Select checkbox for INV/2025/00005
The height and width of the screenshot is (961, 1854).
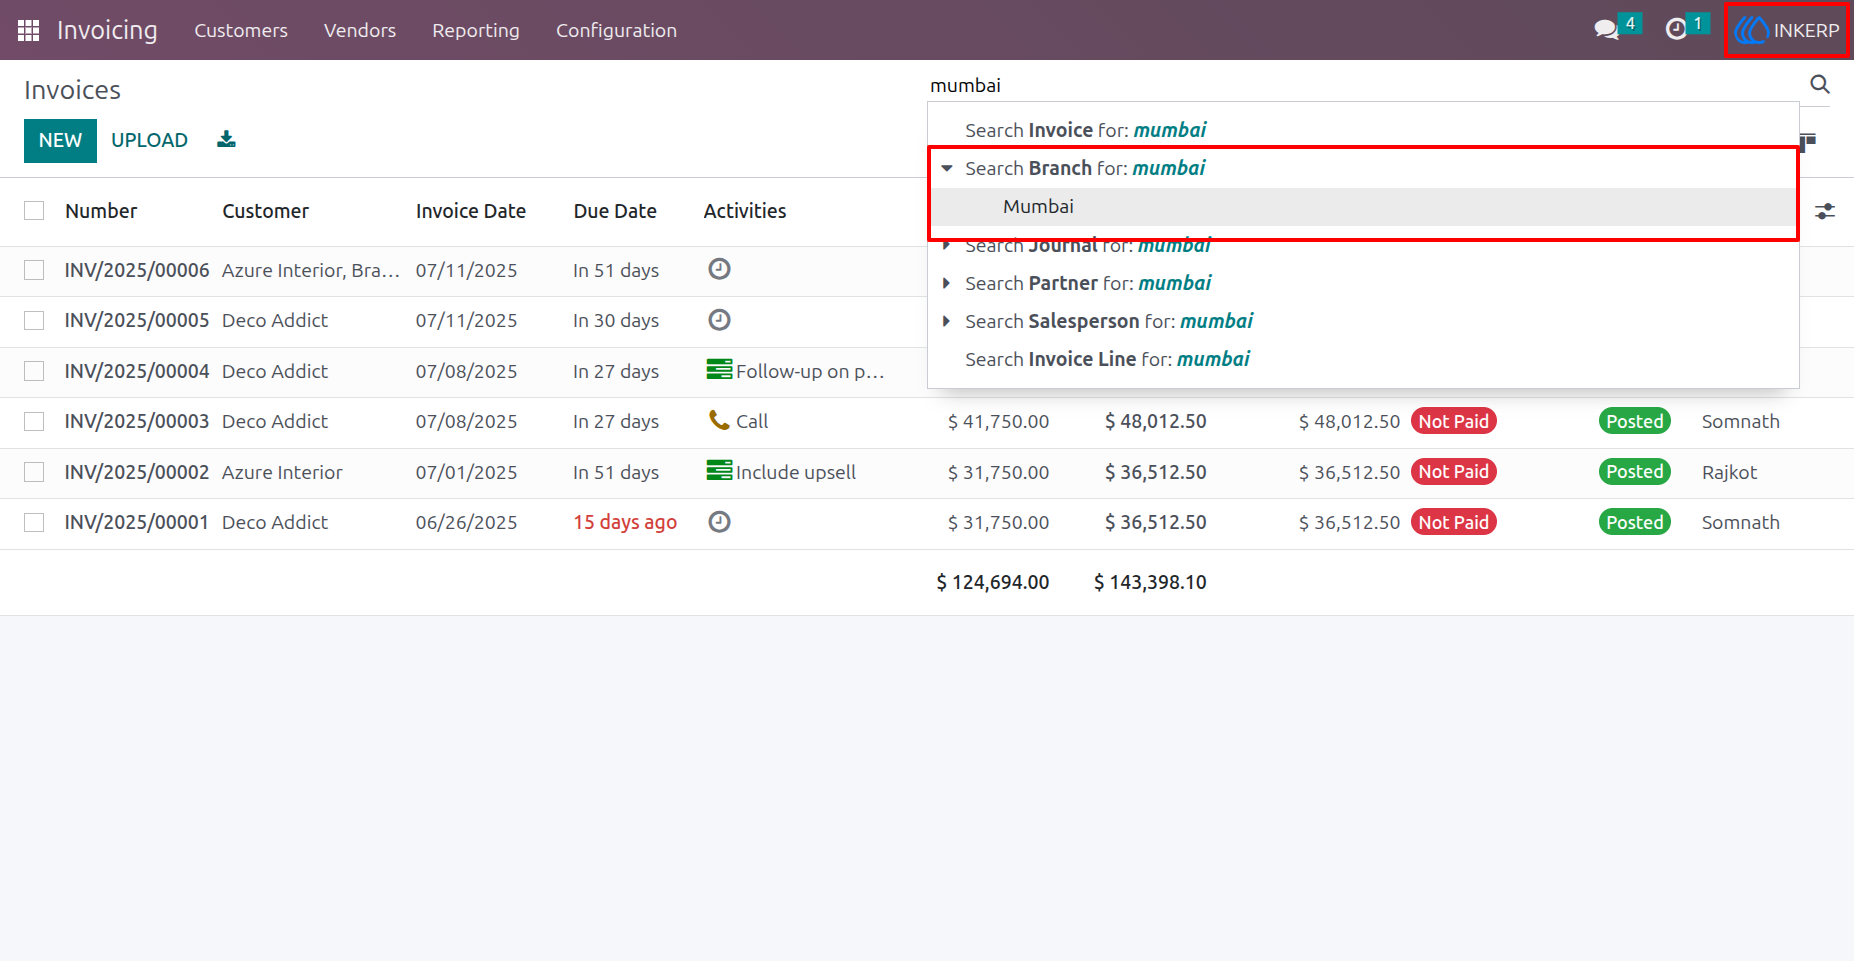point(34,320)
